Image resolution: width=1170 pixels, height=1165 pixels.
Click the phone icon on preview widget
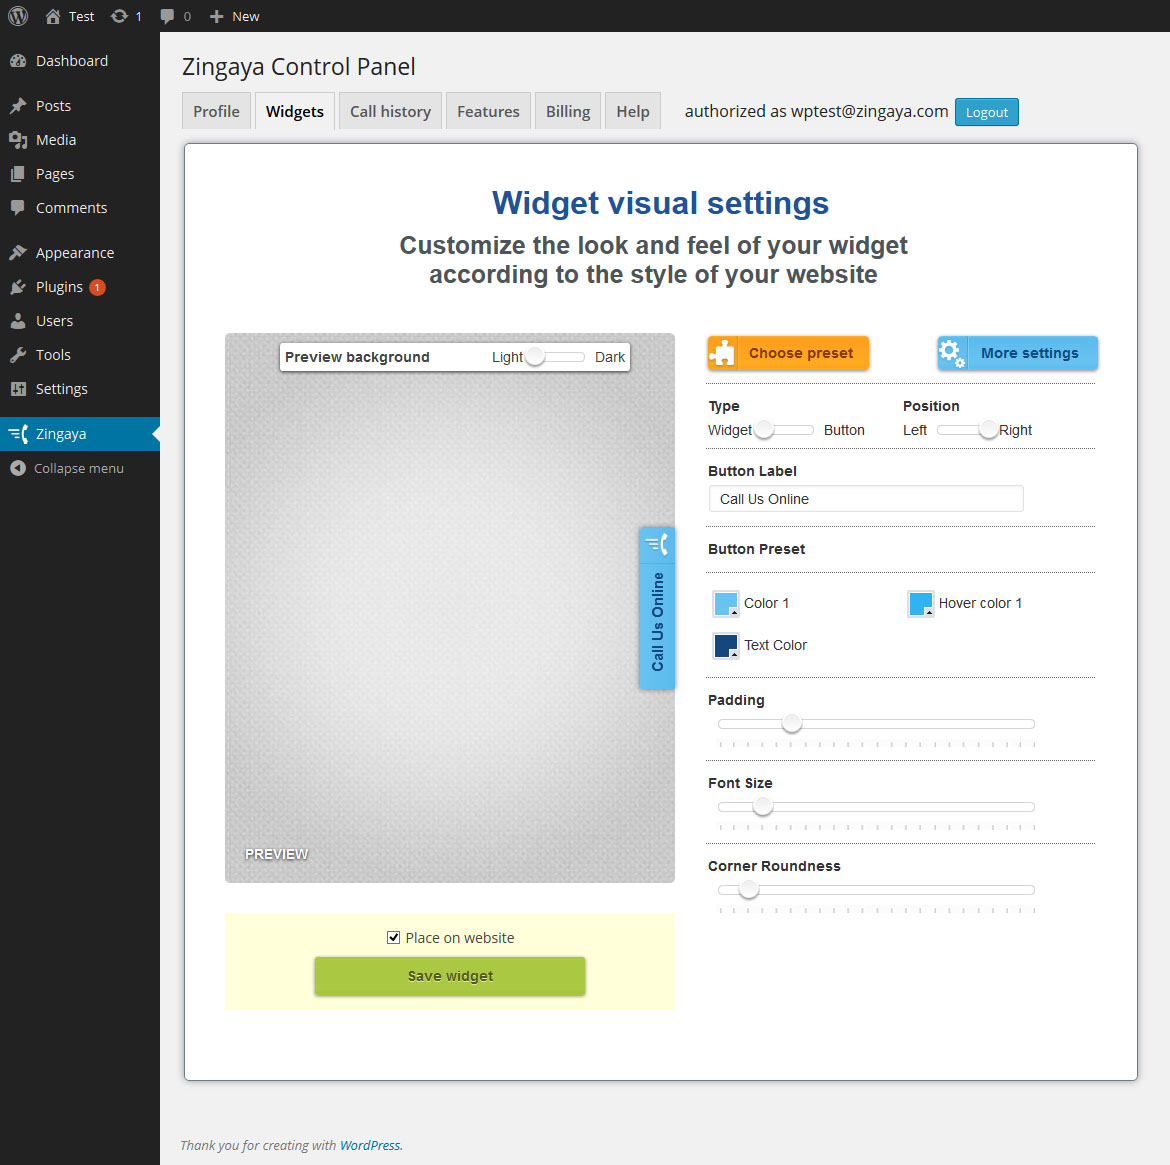pyautogui.click(x=657, y=545)
